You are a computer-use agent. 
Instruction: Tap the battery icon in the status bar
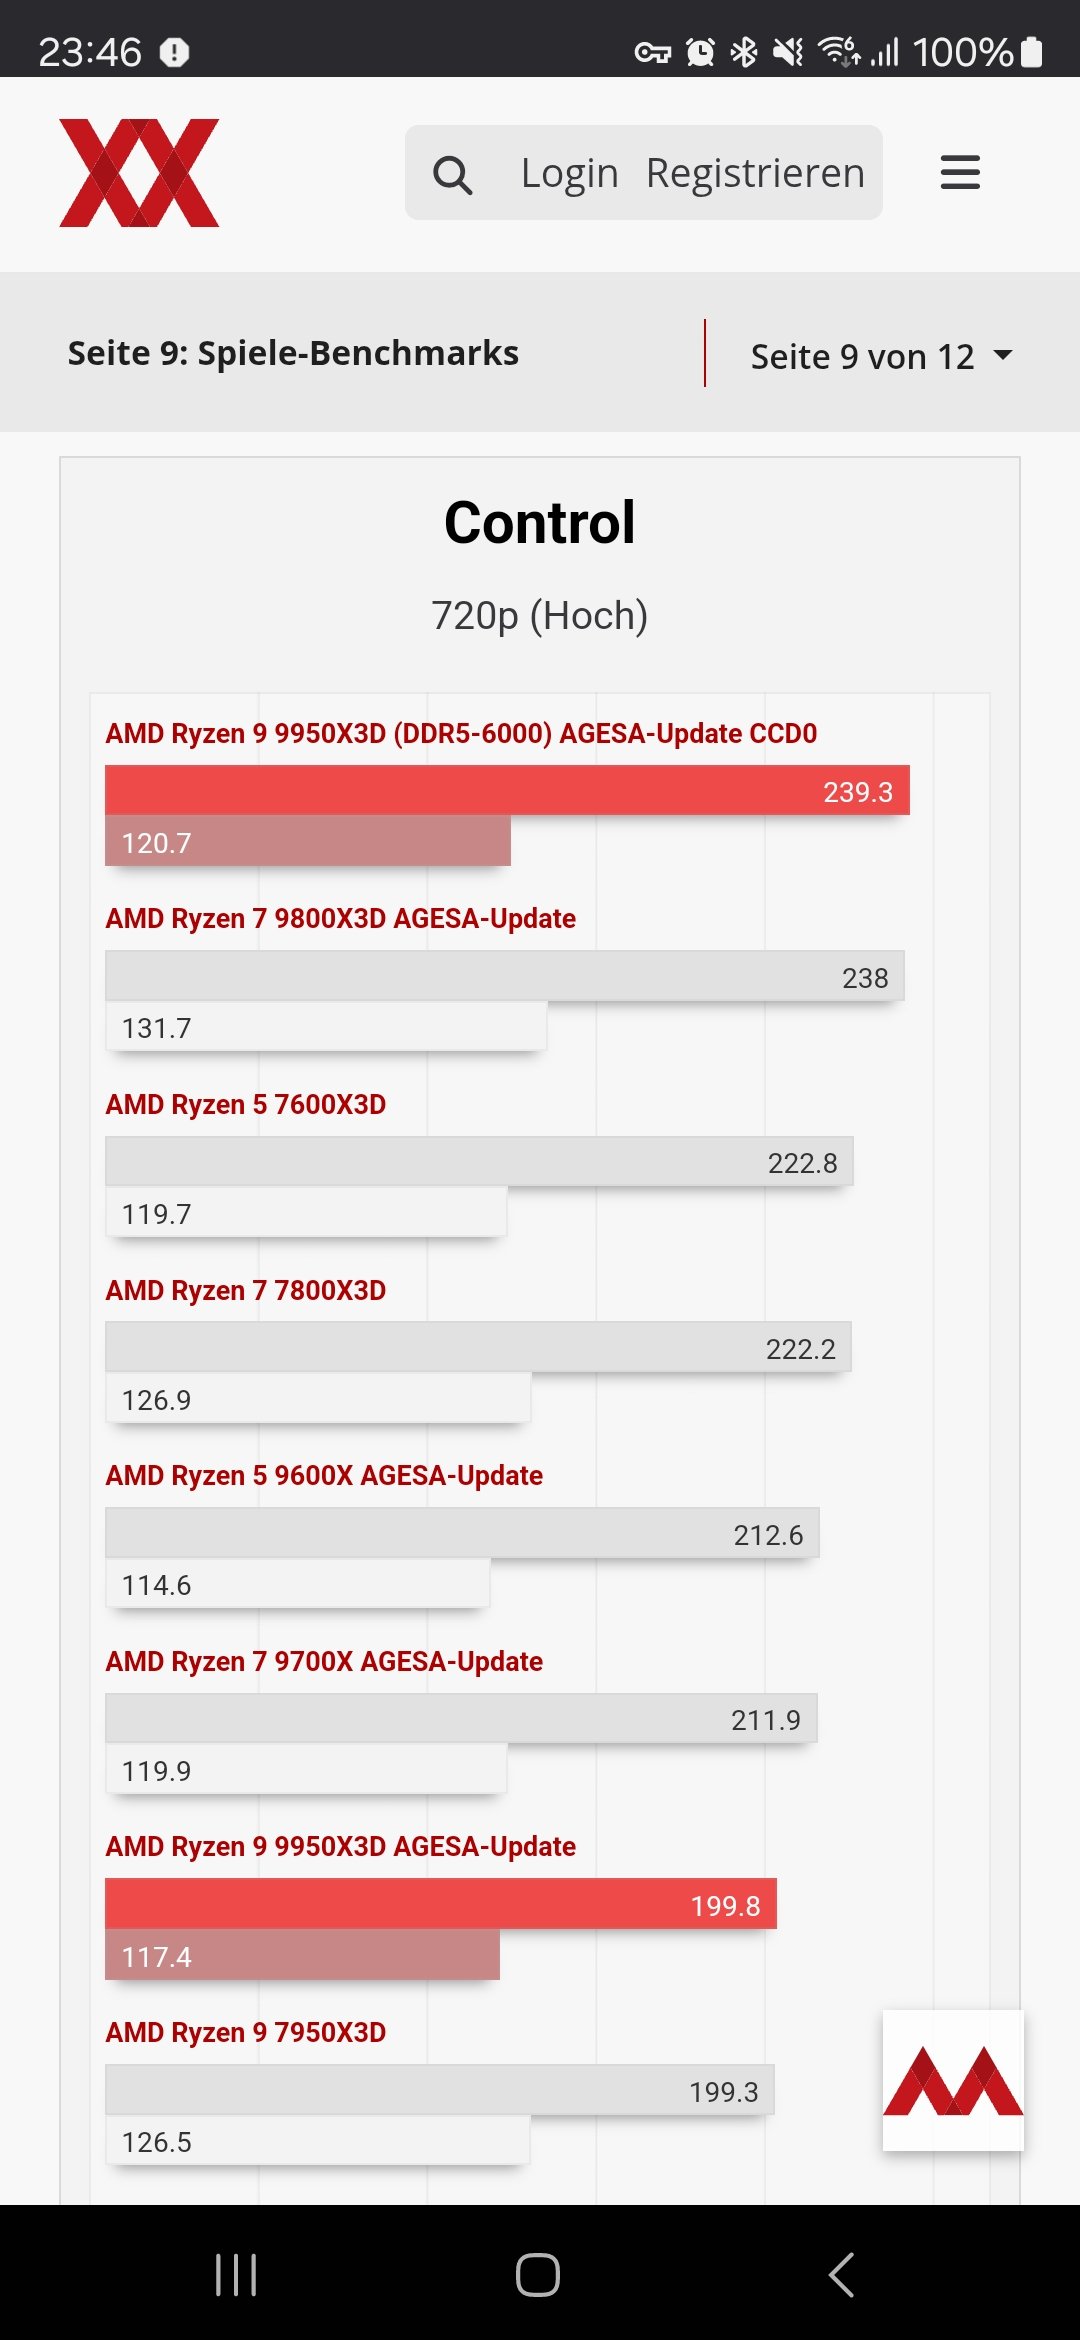coord(1032,51)
